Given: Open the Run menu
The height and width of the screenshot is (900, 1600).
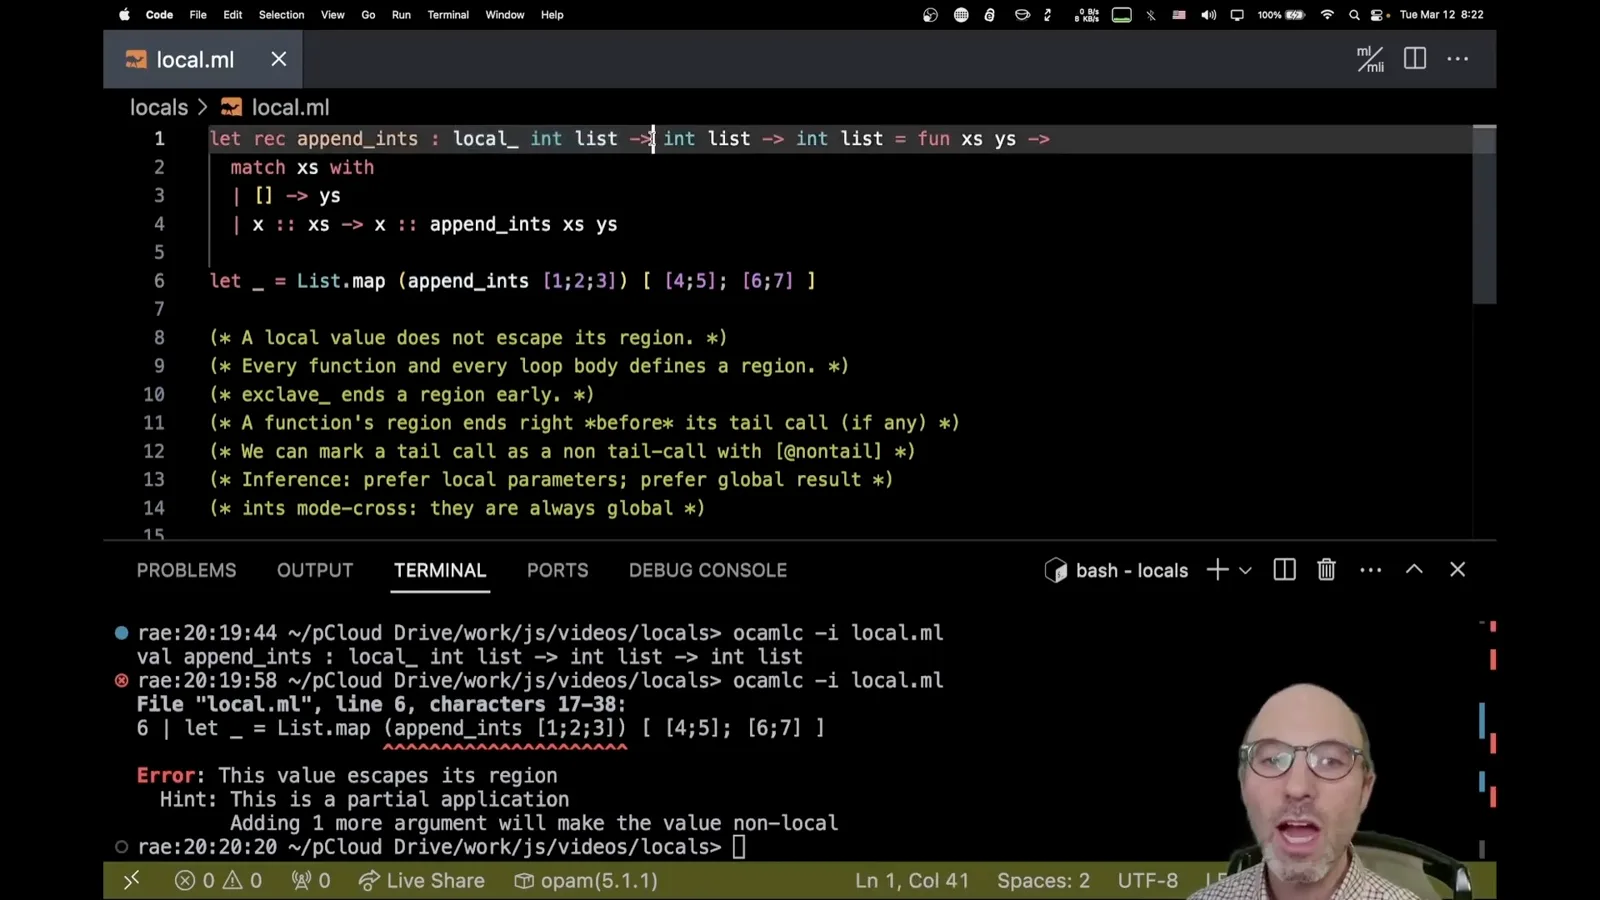Looking at the screenshot, I should click(x=401, y=15).
